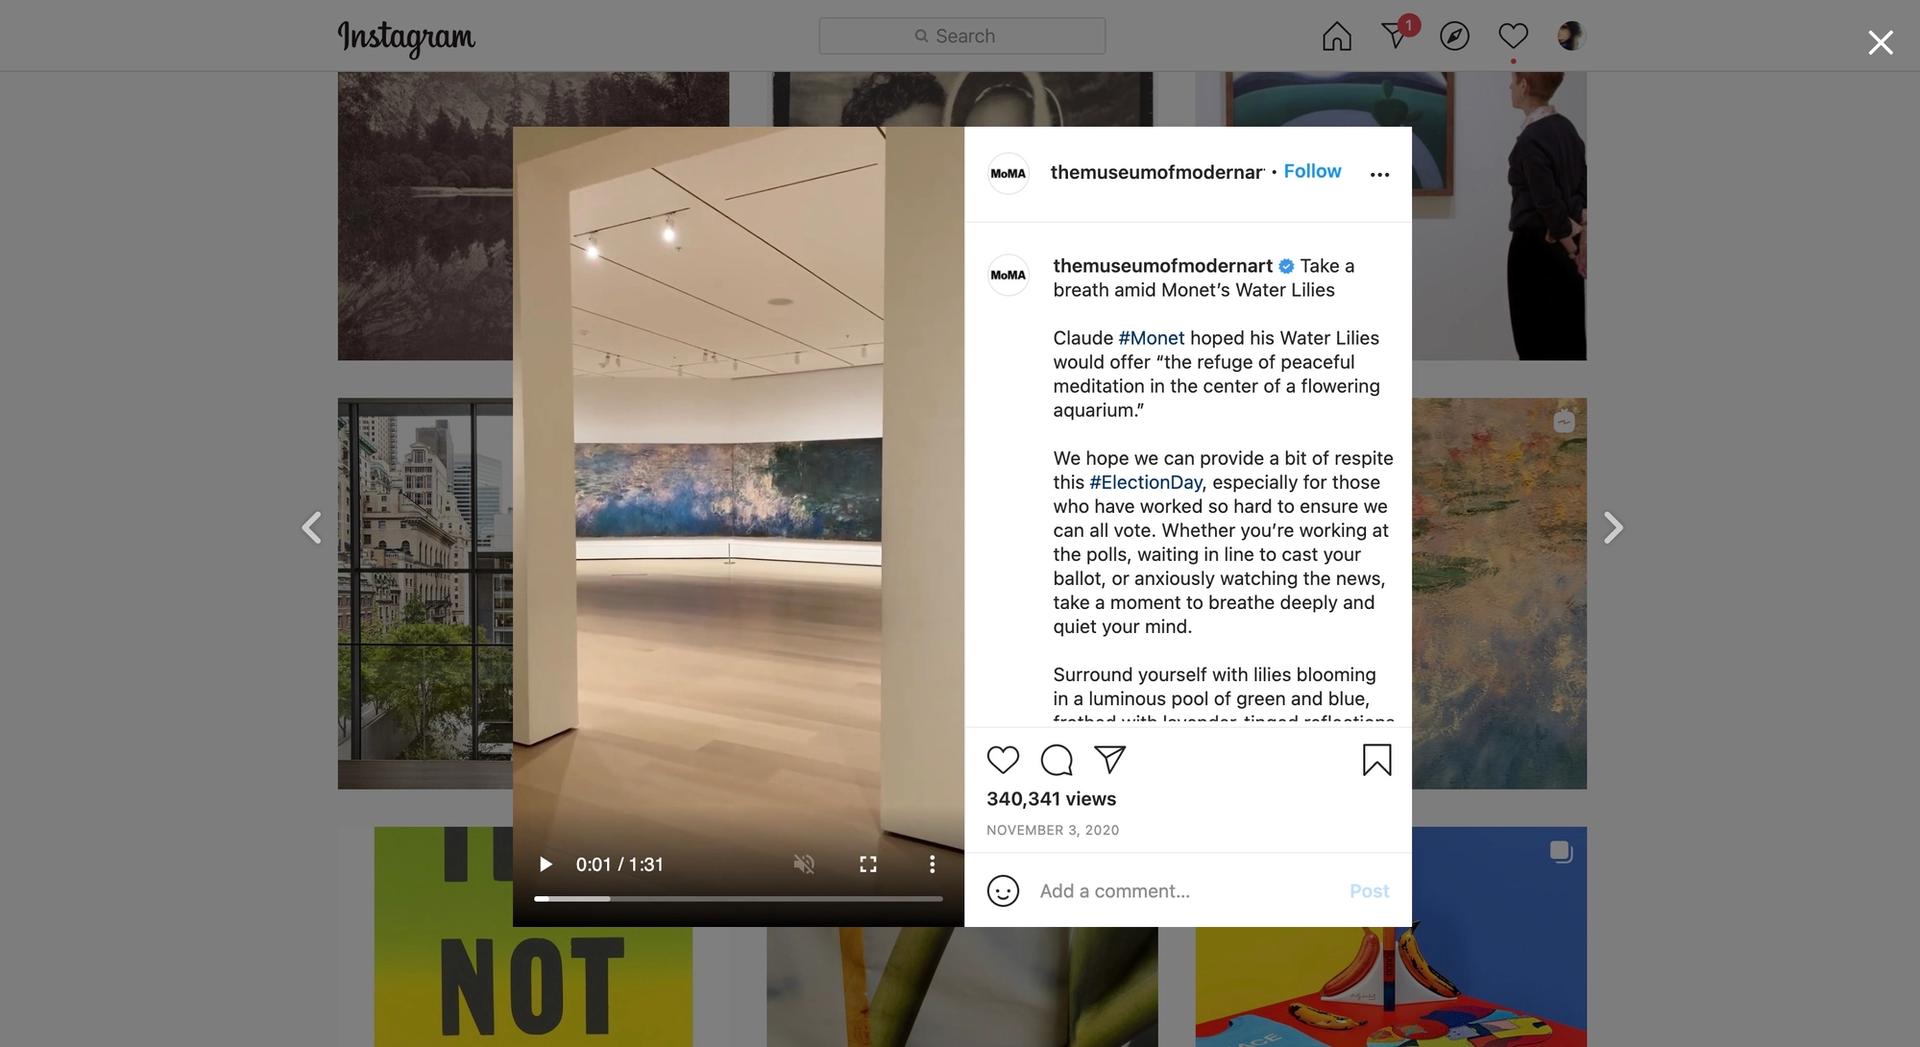Share post via paper plane icon
This screenshot has width=1920, height=1047.
(x=1110, y=759)
